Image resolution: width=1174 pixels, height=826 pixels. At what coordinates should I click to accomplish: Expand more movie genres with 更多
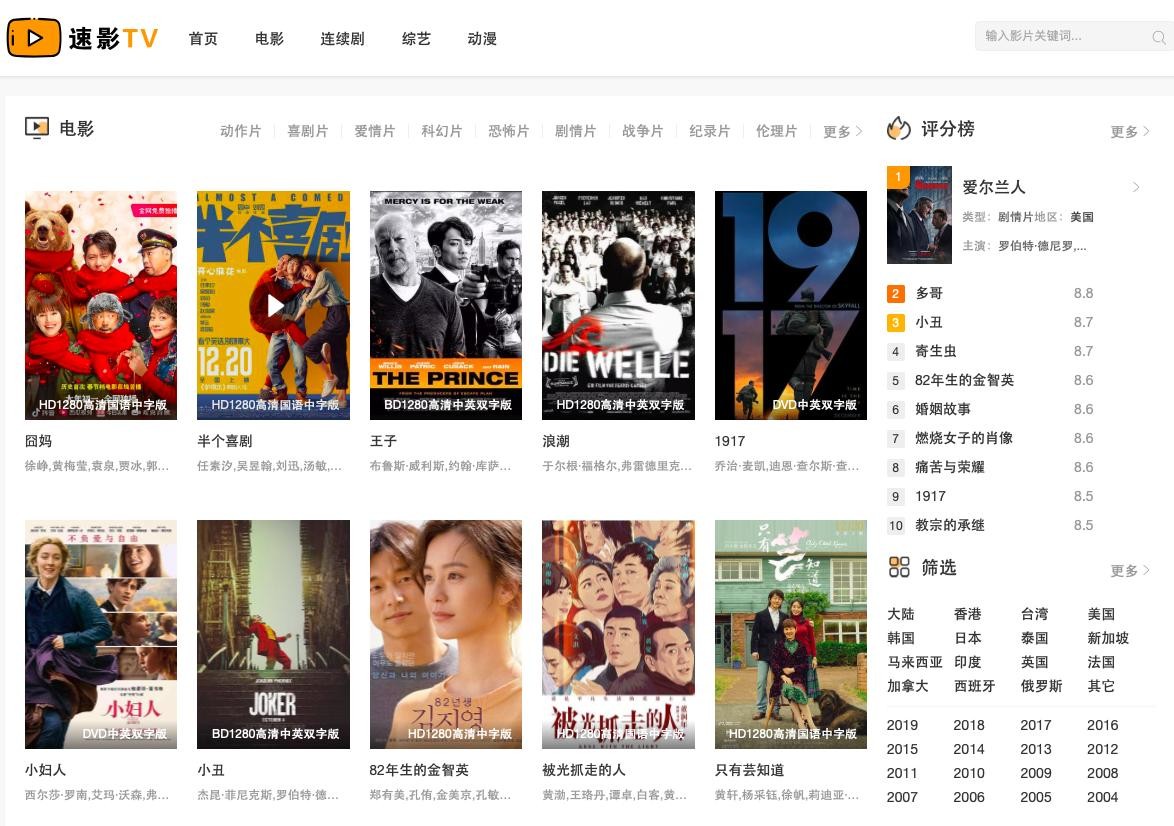(842, 132)
